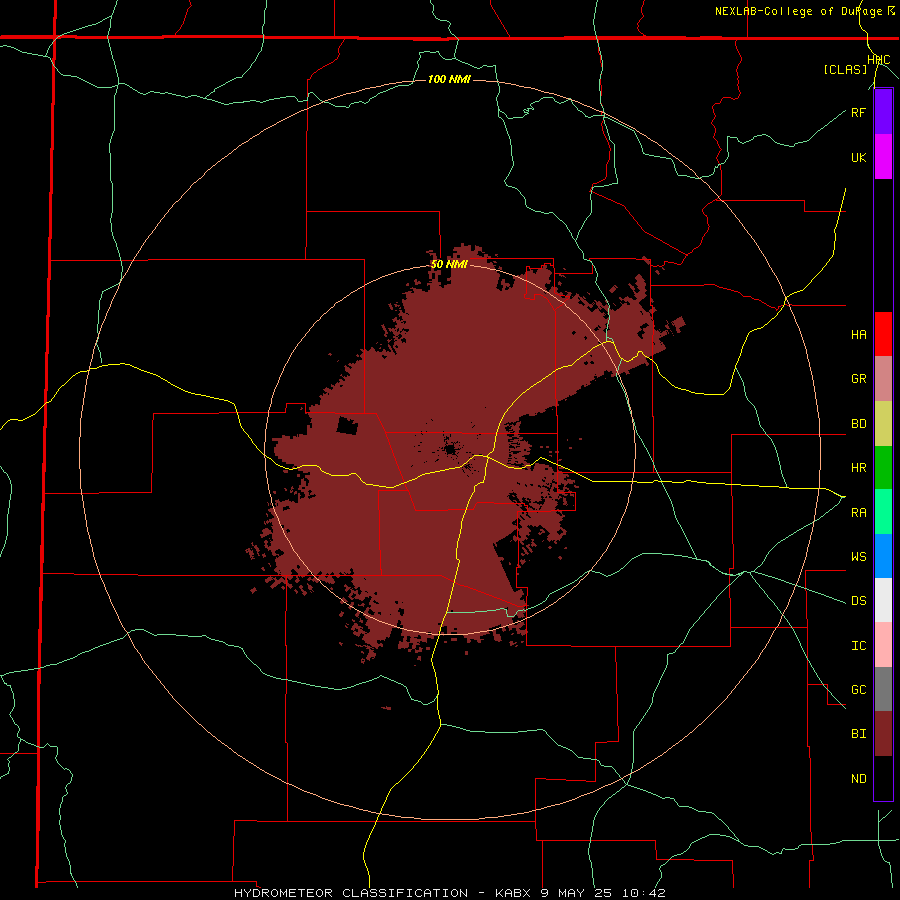
Task: Click the UK legend label
Action: click(x=858, y=157)
